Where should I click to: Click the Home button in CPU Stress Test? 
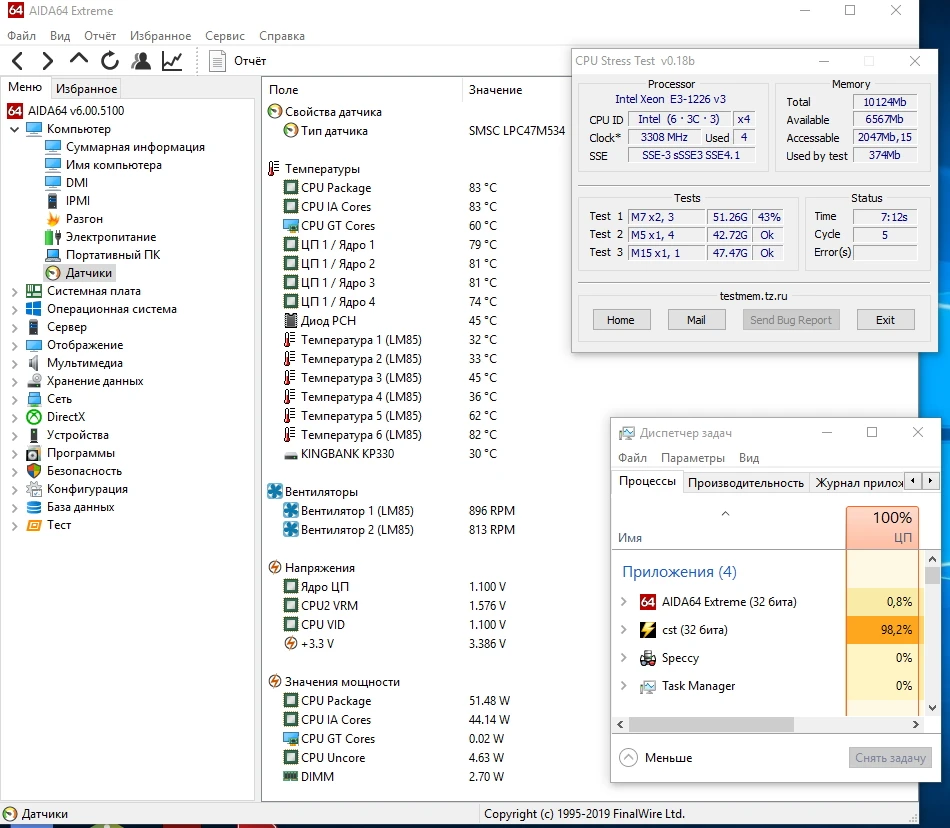(x=620, y=320)
